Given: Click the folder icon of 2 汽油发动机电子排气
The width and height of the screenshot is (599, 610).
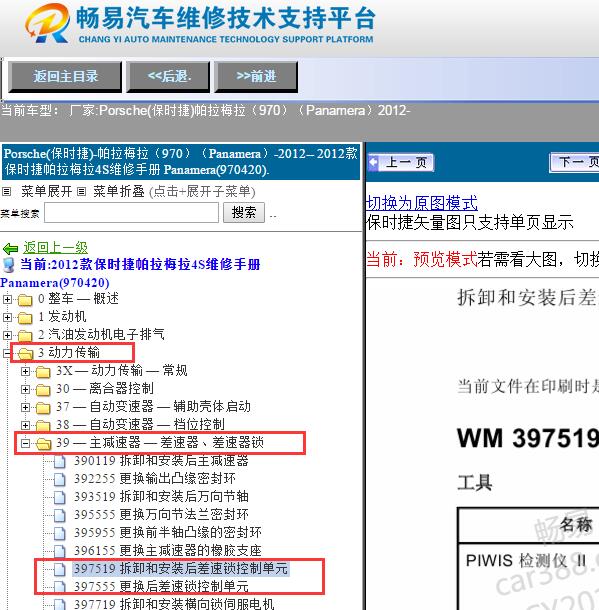Looking at the screenshot, I should click(x=25, y=336).
